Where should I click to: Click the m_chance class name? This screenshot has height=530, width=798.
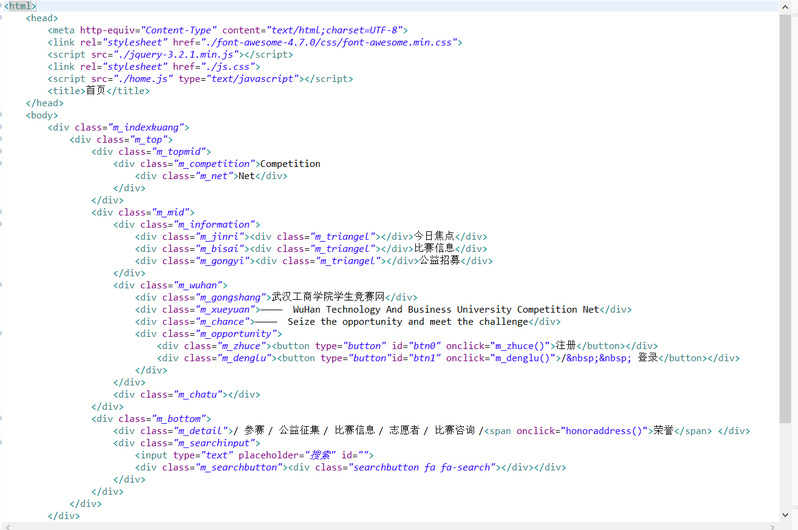tap(222, 322)
